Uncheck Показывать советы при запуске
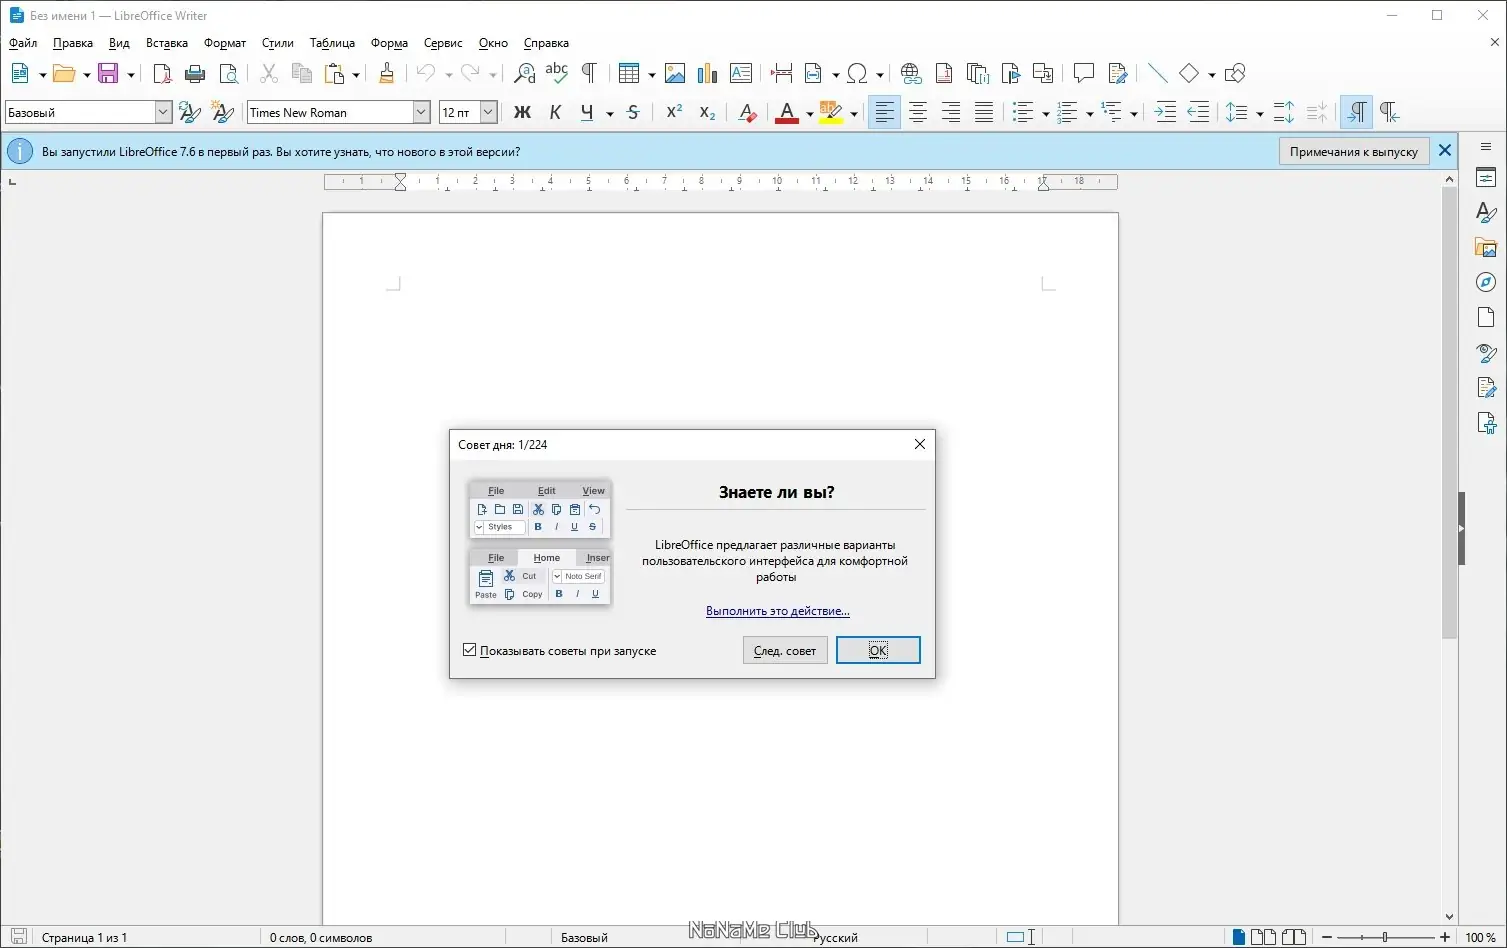 tap(470, 650)
